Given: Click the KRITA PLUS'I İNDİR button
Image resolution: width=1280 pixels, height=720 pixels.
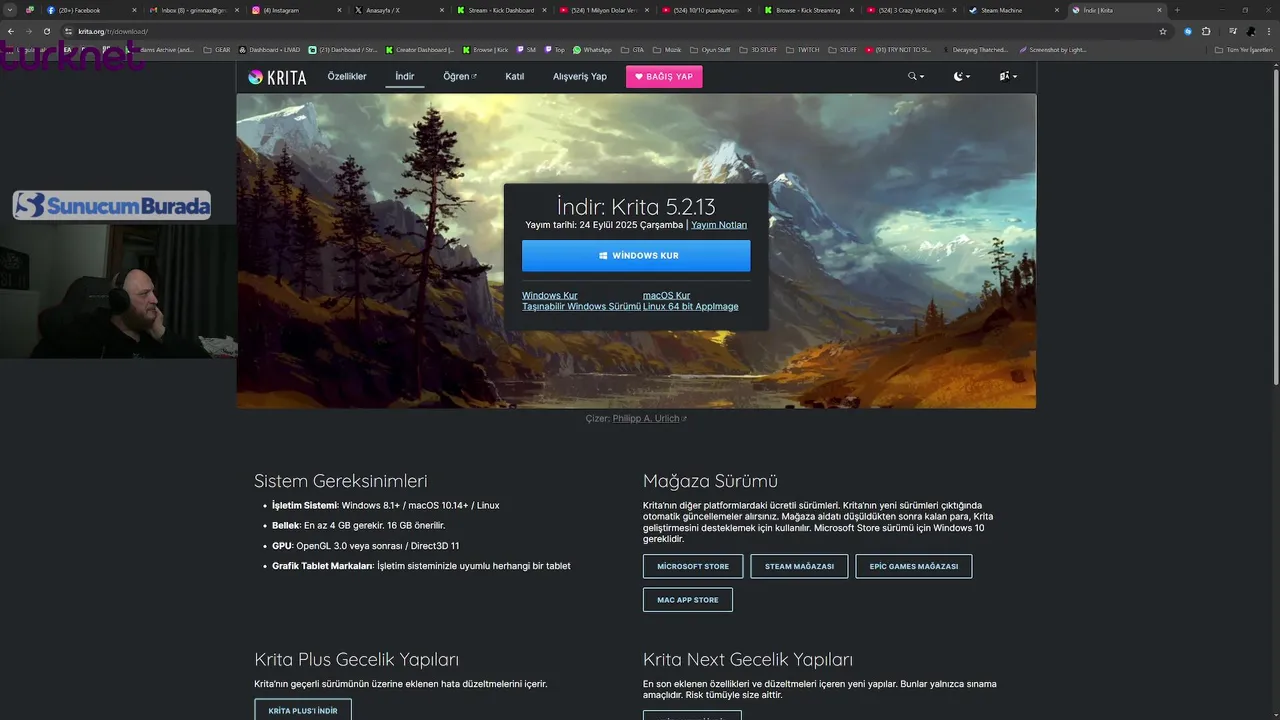Looking at the screenshot, I should point(303,710).
